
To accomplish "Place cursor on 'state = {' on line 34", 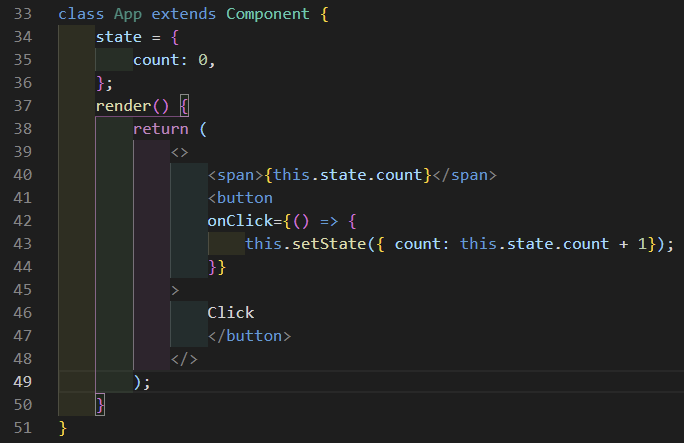I will click(x=137, y=37).
